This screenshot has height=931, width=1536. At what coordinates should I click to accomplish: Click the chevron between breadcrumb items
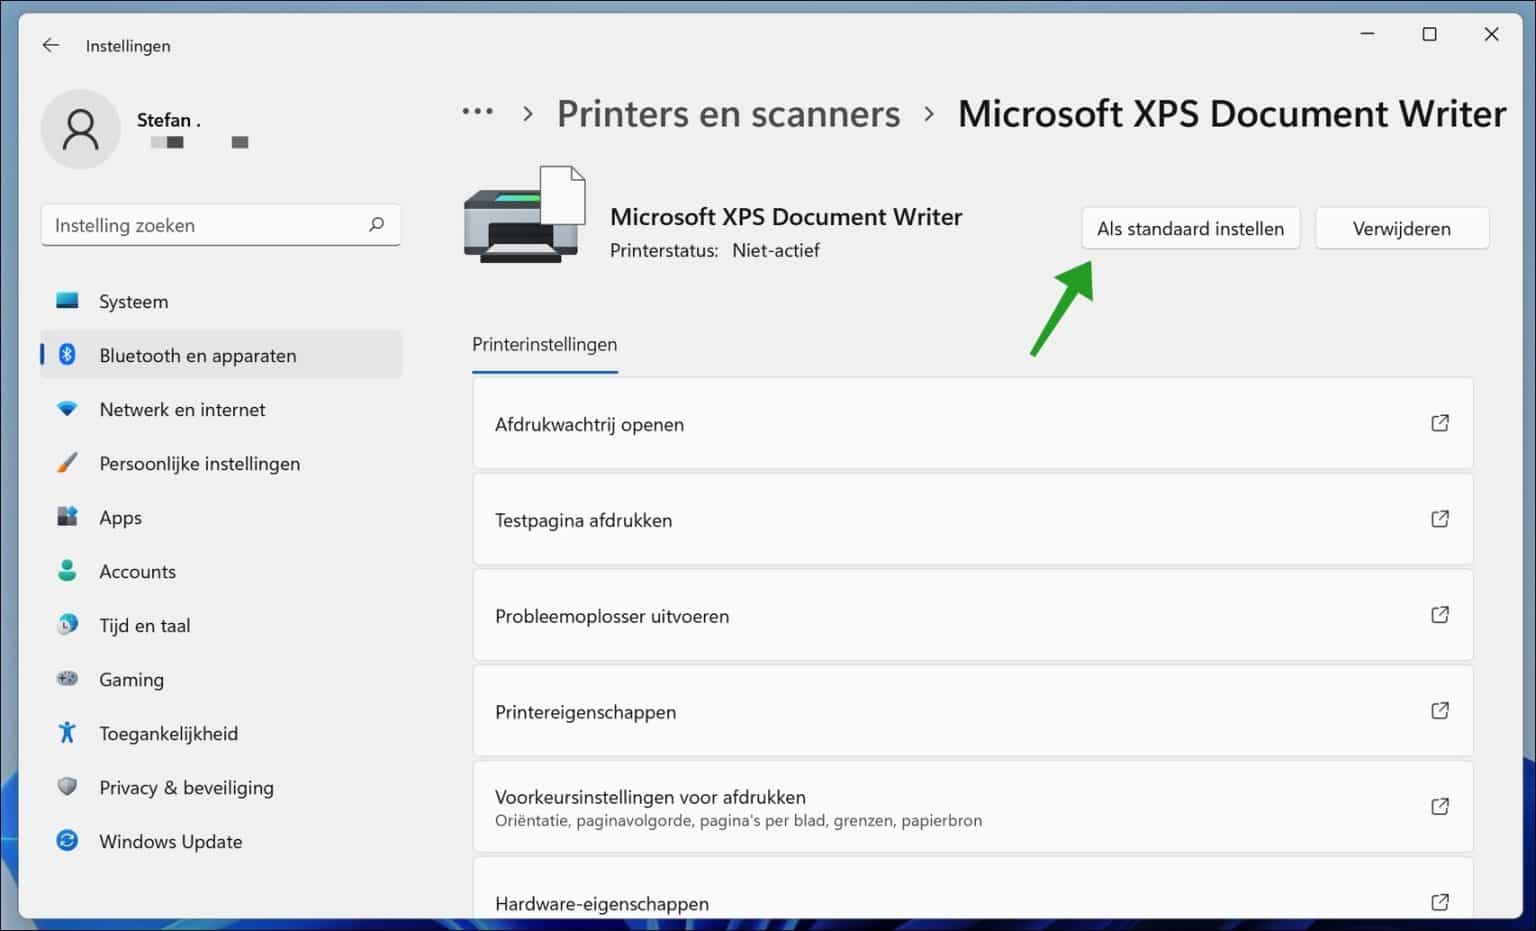527,113
